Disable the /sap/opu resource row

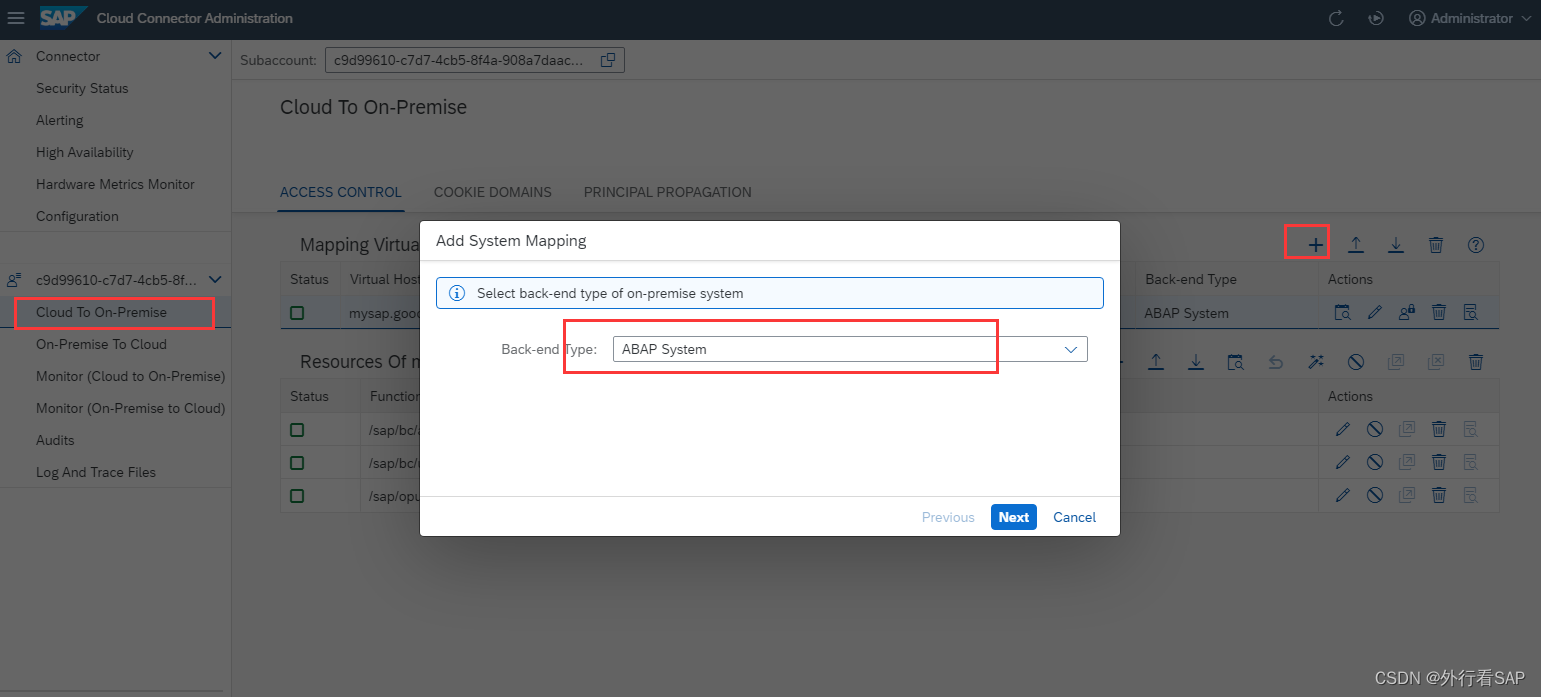tap(1375, 495)
